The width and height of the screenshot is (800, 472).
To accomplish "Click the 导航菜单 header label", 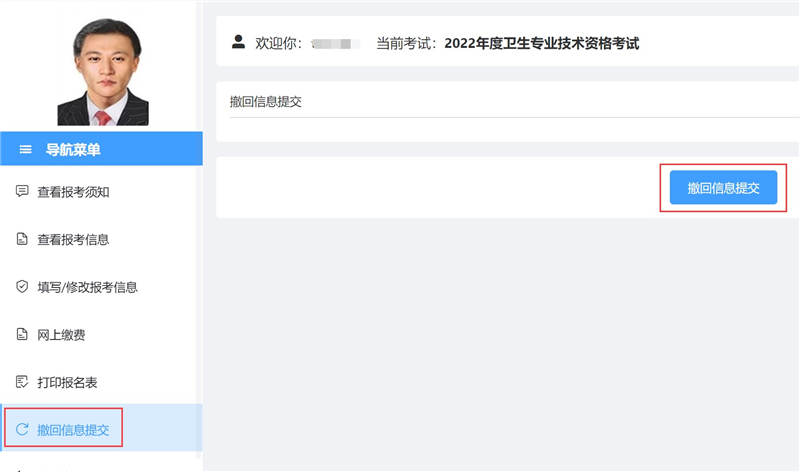I will pyautogui.click(x=73, y=150).
